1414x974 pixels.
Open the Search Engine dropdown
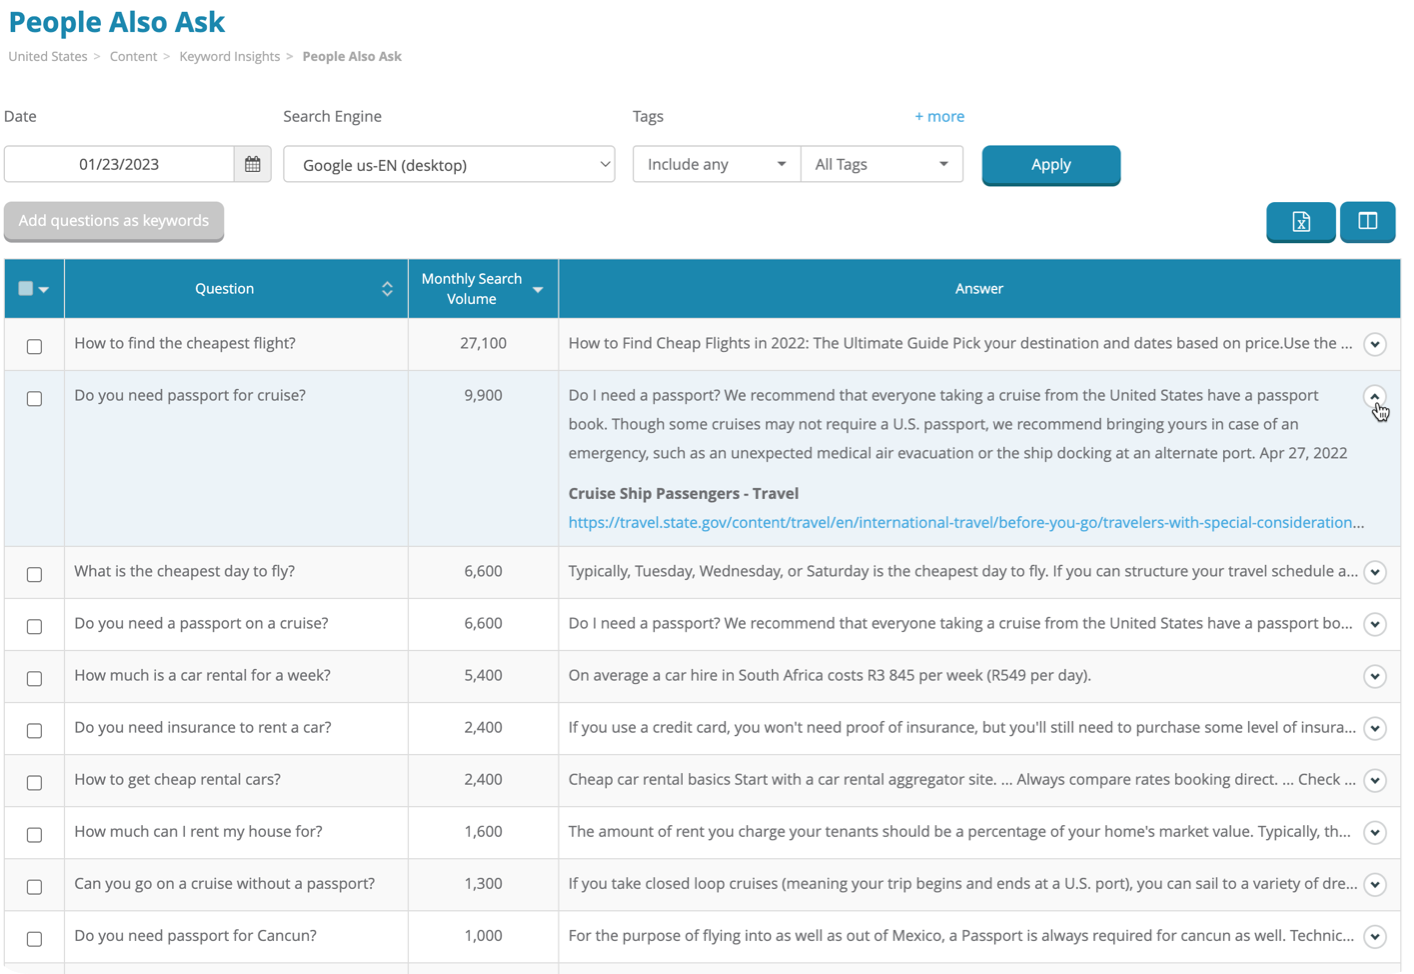[449, 164]
